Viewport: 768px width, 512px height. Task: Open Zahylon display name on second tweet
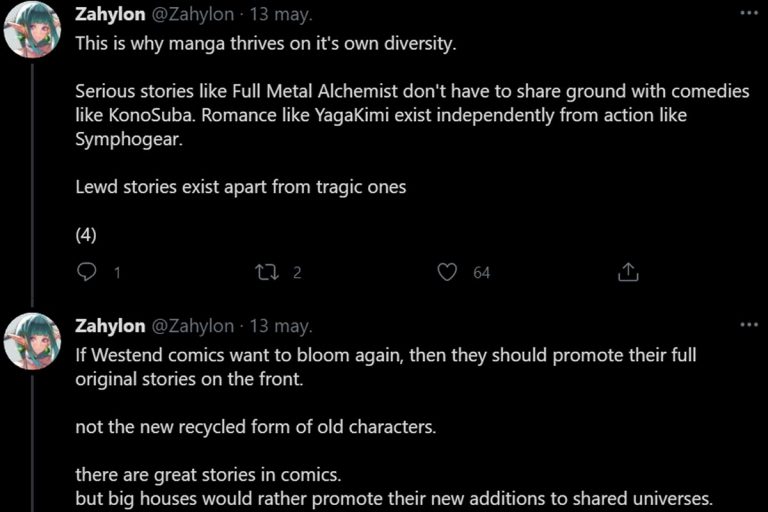110,326
